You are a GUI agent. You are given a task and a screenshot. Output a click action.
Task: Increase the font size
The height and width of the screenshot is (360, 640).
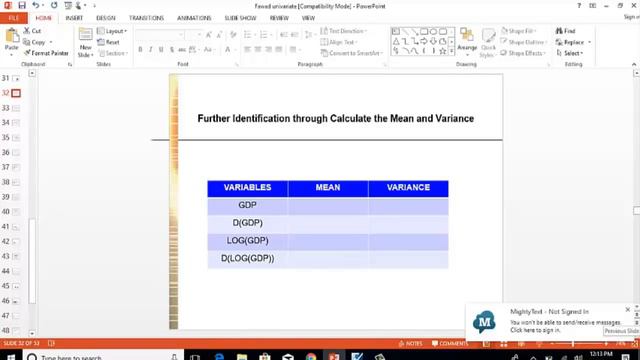[x=209, y=35]
